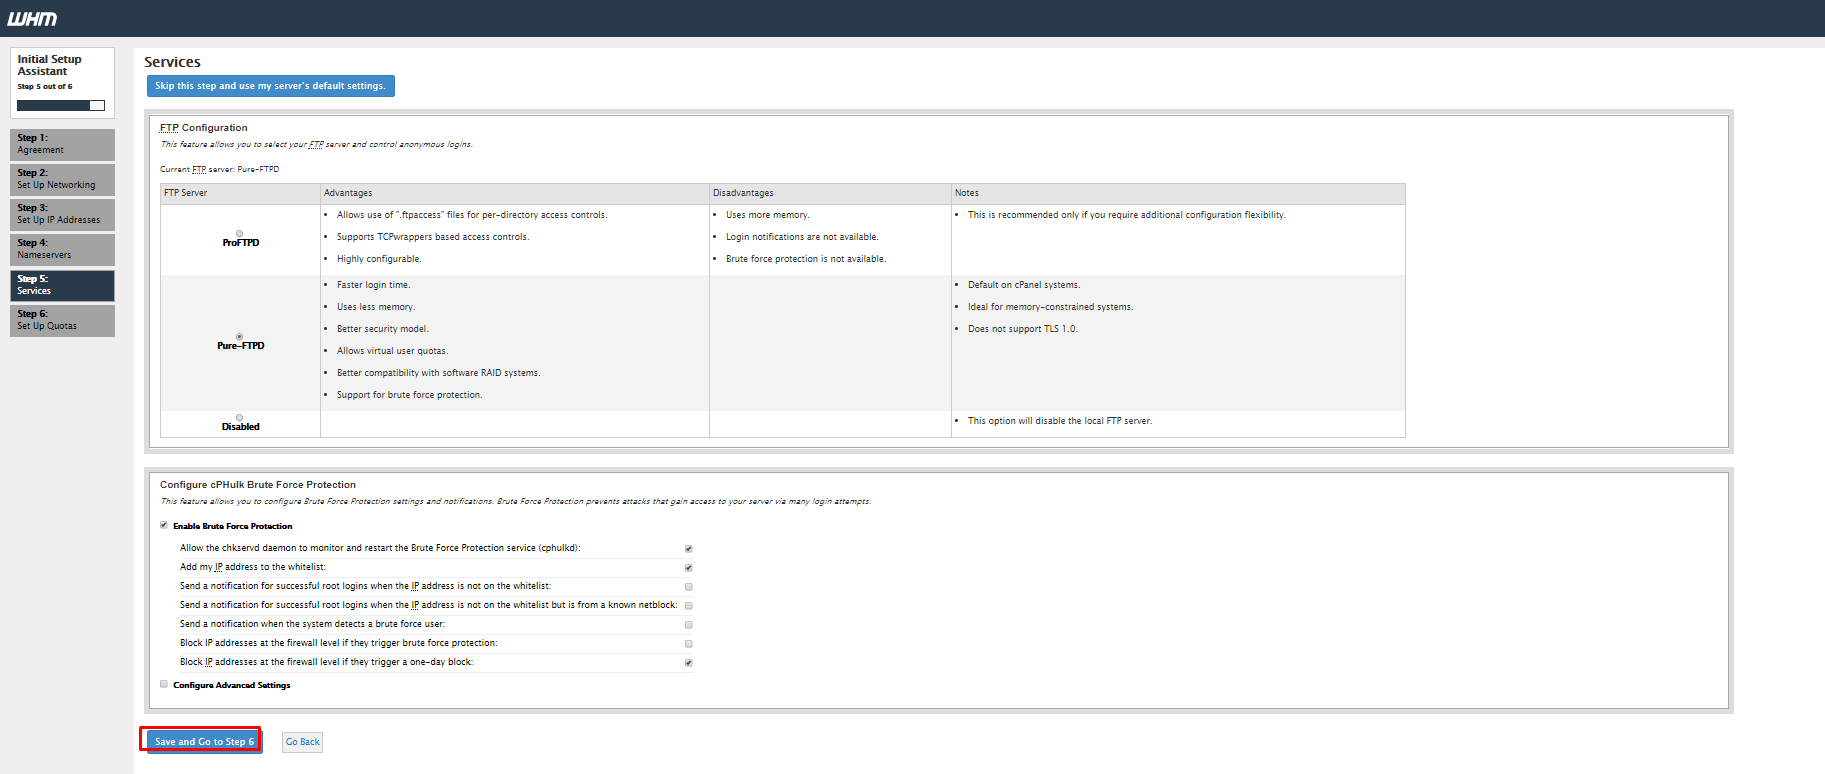The width and height of the screenshot is (1825, 774).
Task: Select the Pure-FTPD radio button
Action: pos(239,336)
